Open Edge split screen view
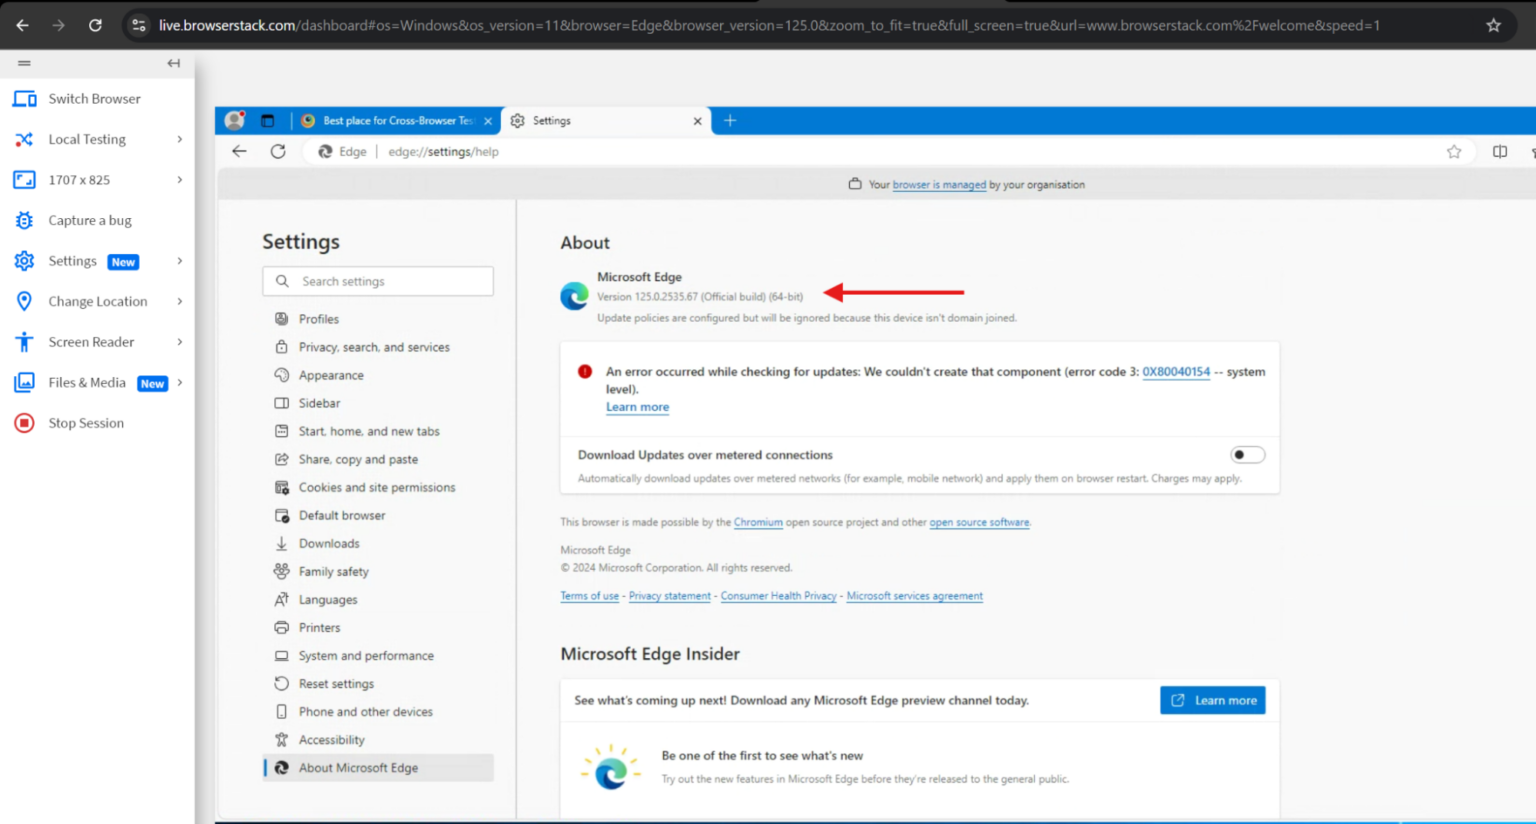Screen dimensions: 1536x824 1499,151
